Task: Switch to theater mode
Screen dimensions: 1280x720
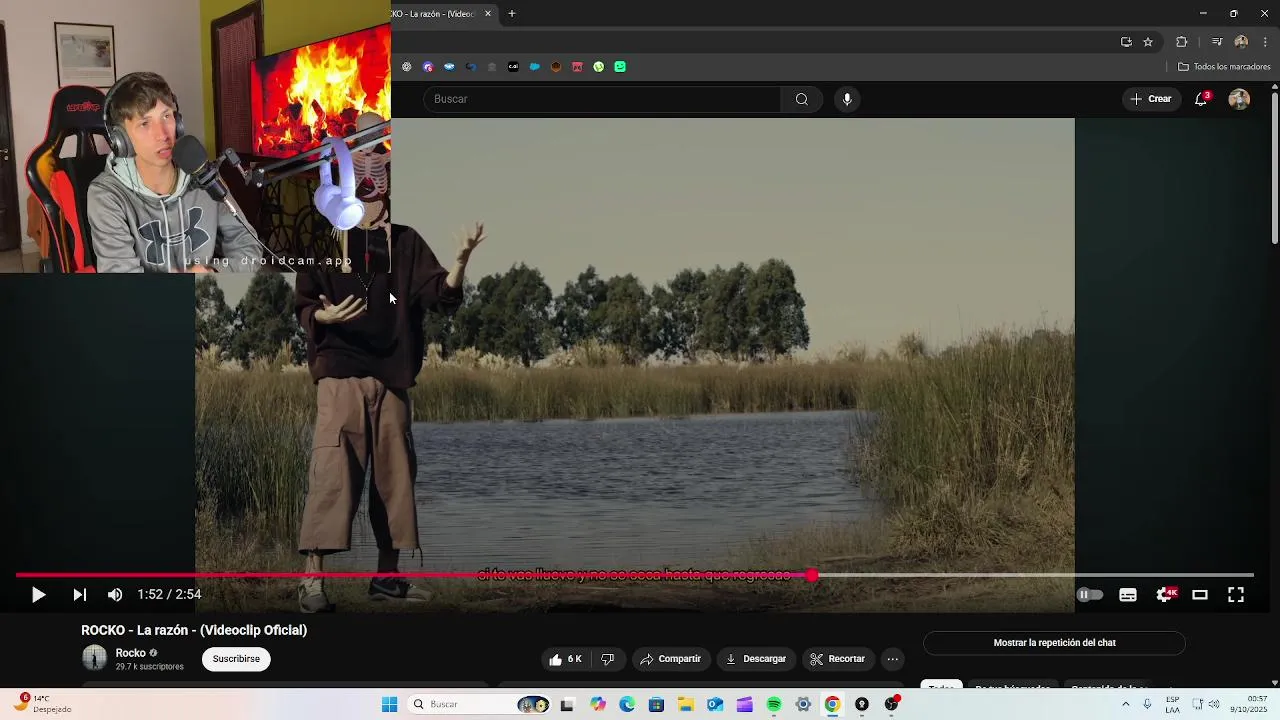Action: tap(1200, 595)
